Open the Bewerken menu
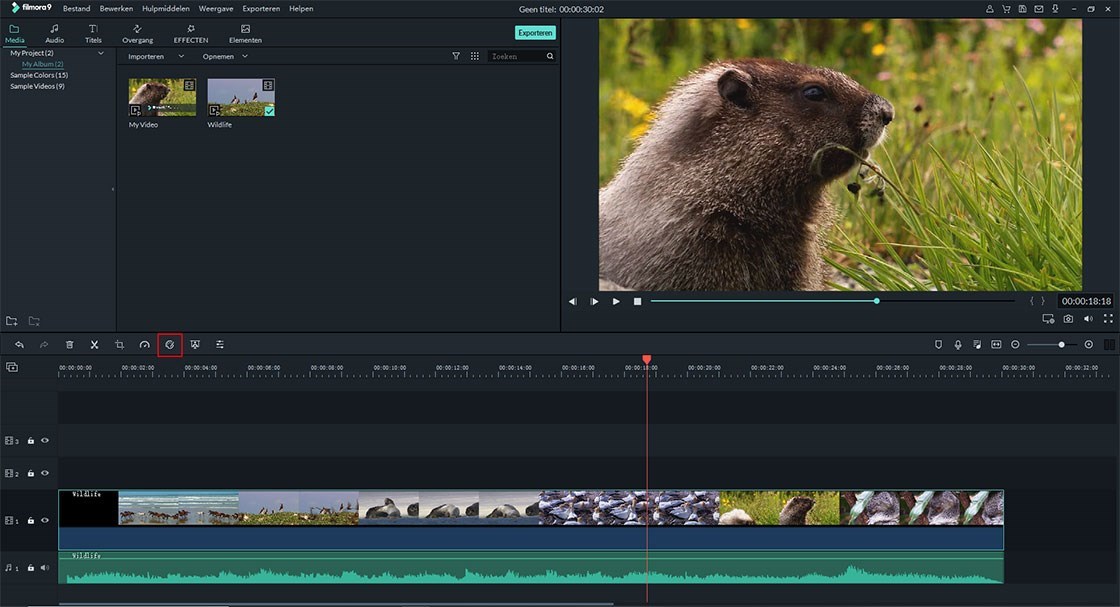The image size is (1120, 607). tap(116, 9)
